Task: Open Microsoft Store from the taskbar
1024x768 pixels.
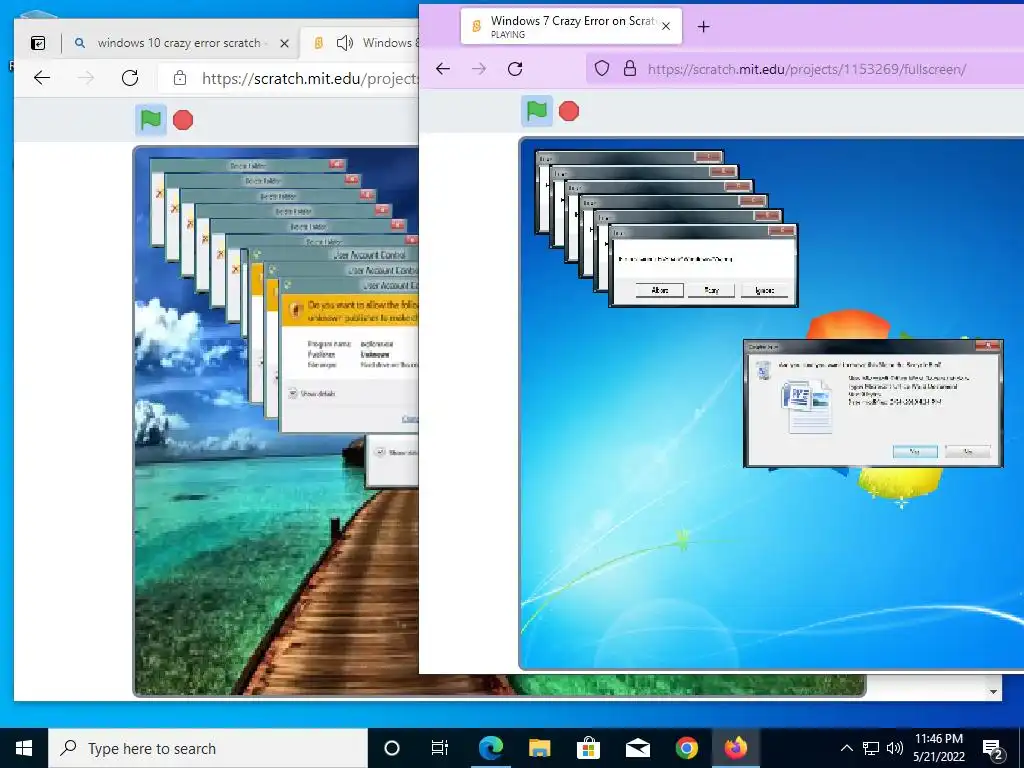Action: click(588, 748)
